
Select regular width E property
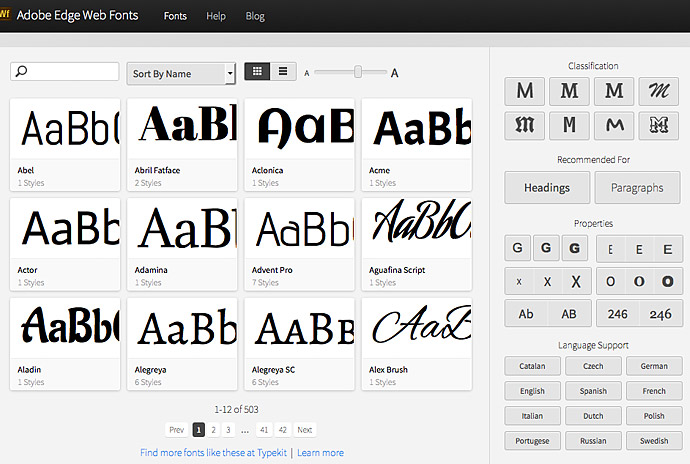(639, 250)
